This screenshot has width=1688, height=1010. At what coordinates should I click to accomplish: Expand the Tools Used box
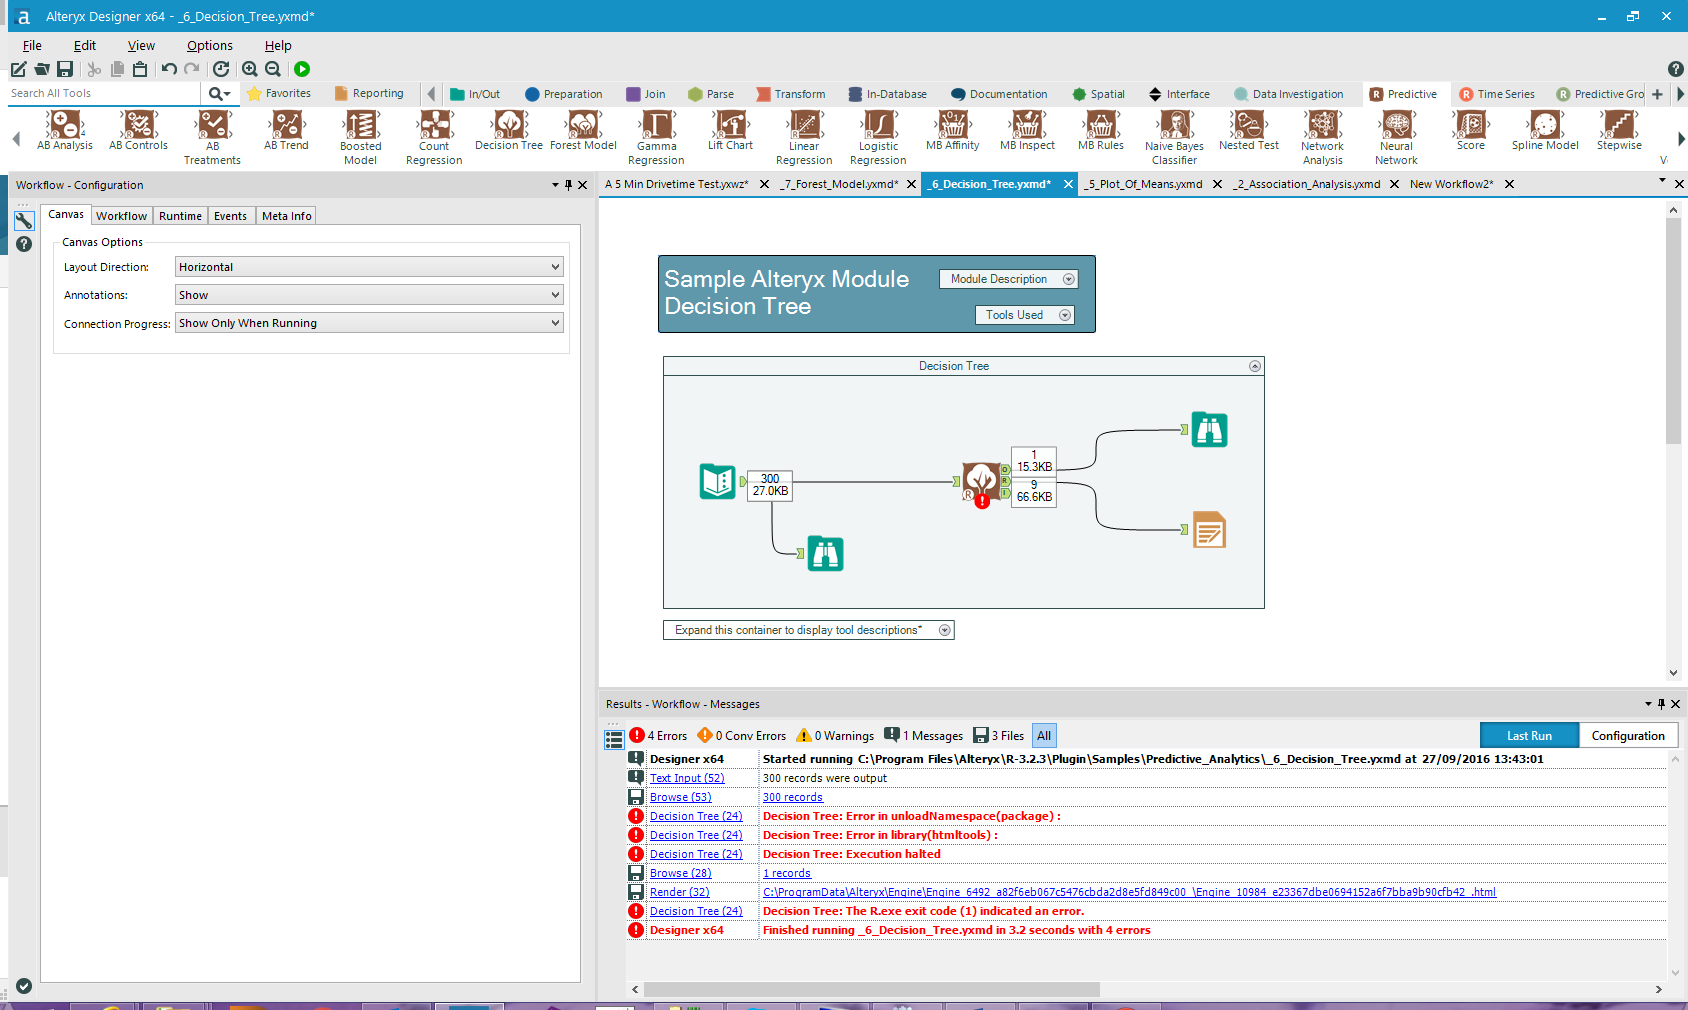pos(1065,315)
